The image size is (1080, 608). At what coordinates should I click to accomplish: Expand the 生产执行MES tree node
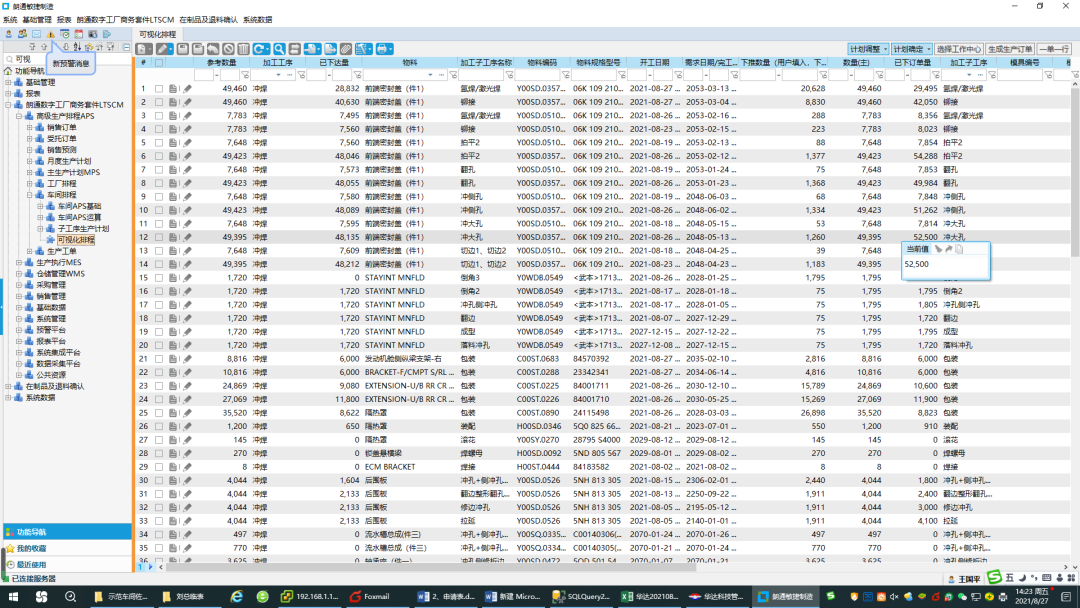coord(18,262)
